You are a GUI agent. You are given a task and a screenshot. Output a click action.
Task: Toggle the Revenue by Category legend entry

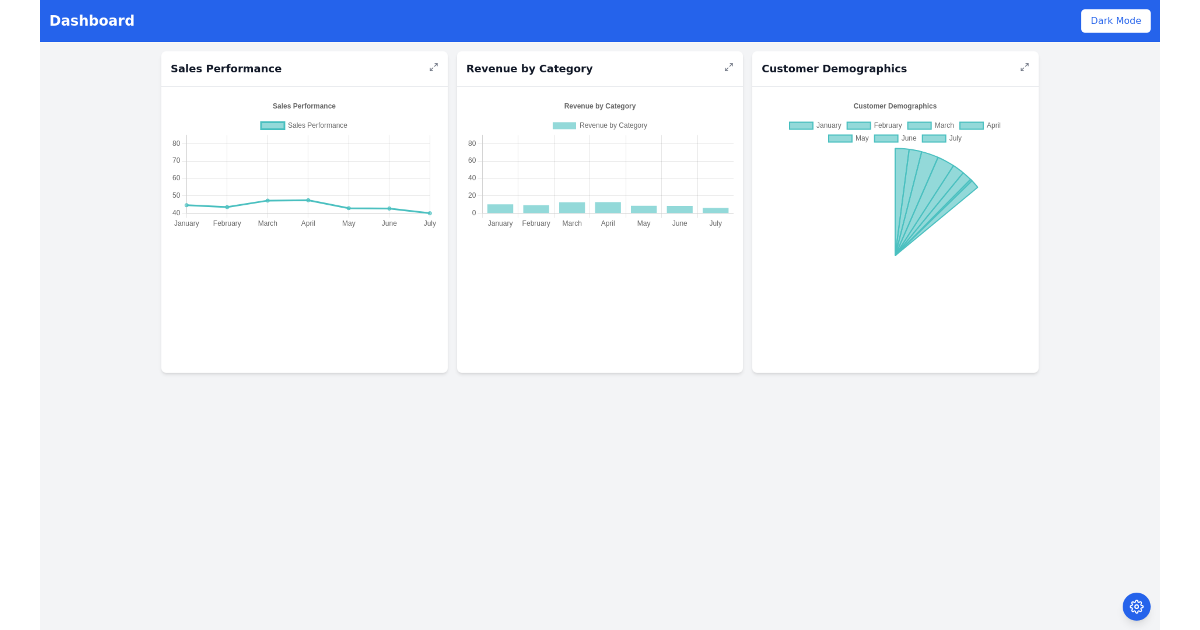[600, 125]
